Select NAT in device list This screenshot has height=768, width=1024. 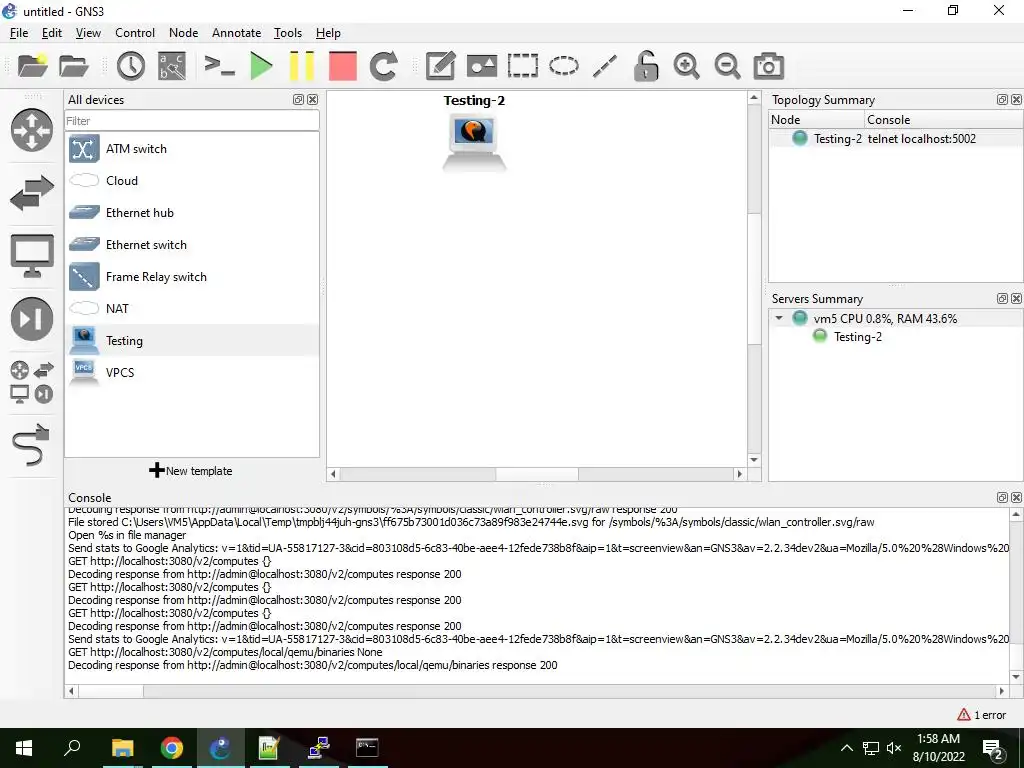coord(192,309)
